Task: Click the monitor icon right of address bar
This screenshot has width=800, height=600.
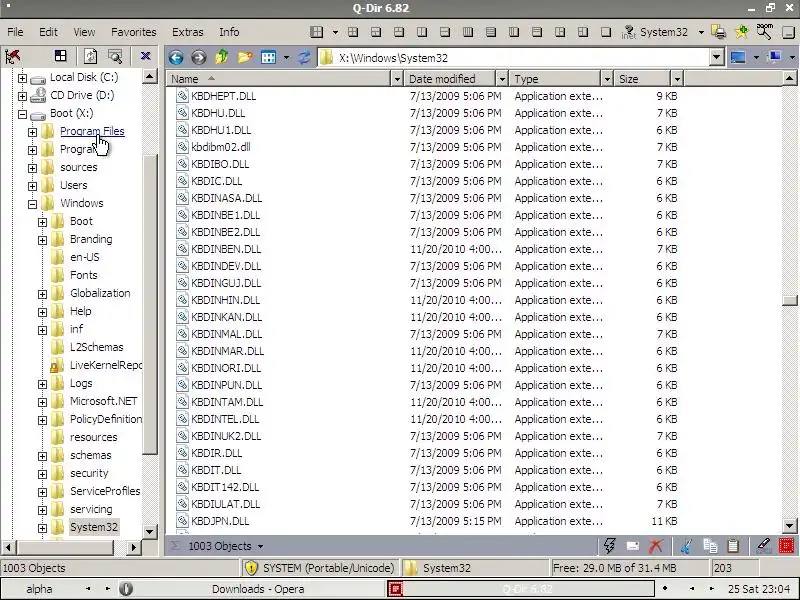Action: (x=738, y=57)
